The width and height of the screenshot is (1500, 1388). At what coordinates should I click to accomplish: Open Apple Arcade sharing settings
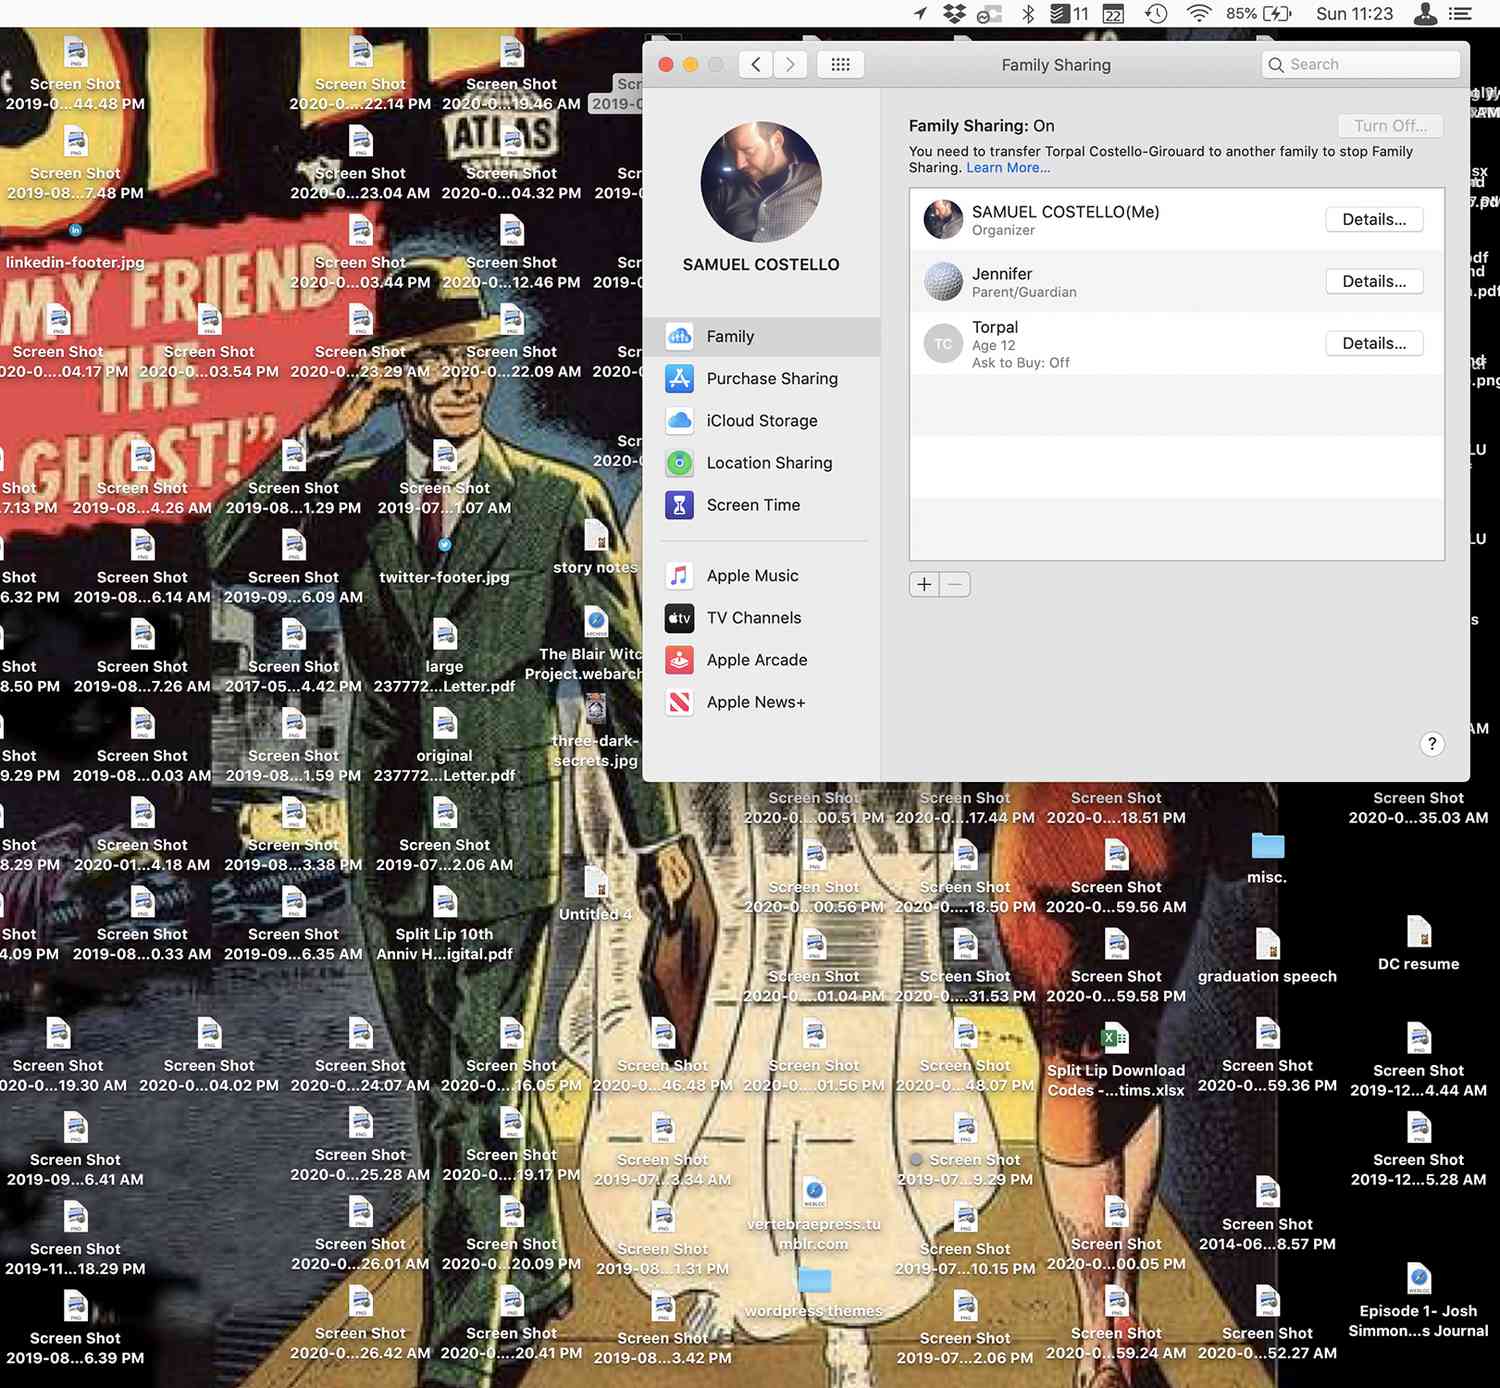click(756, 660)
